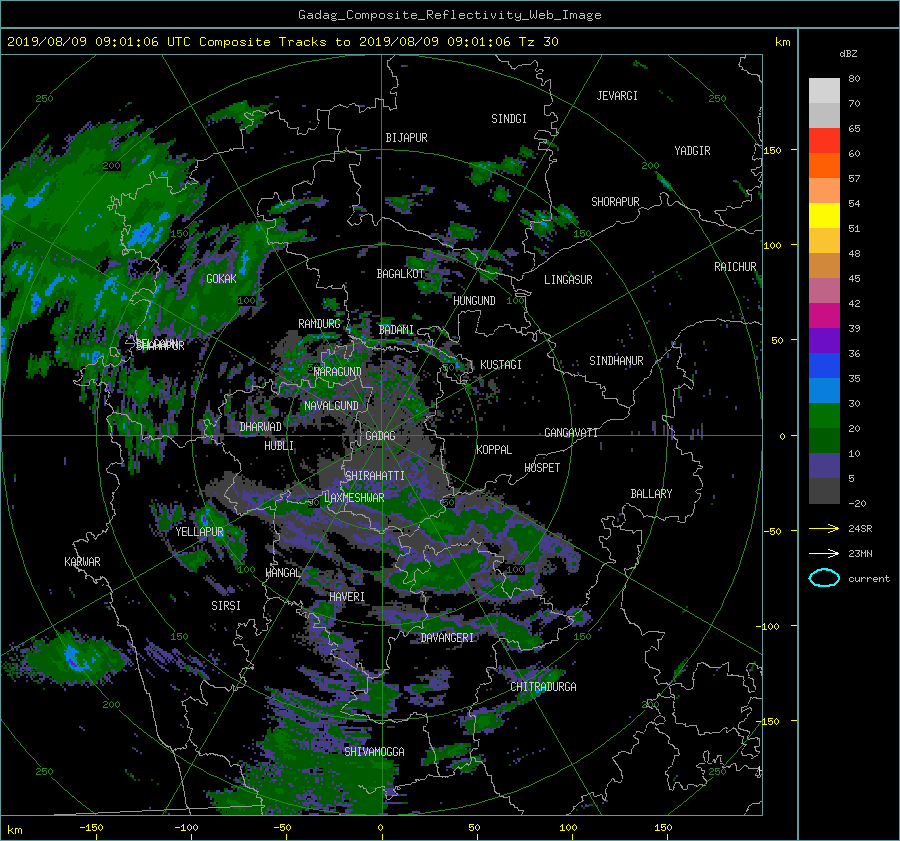
Task: Click the KUSTAGI city label
Action: pyautogui.click(x=501, y=365)
